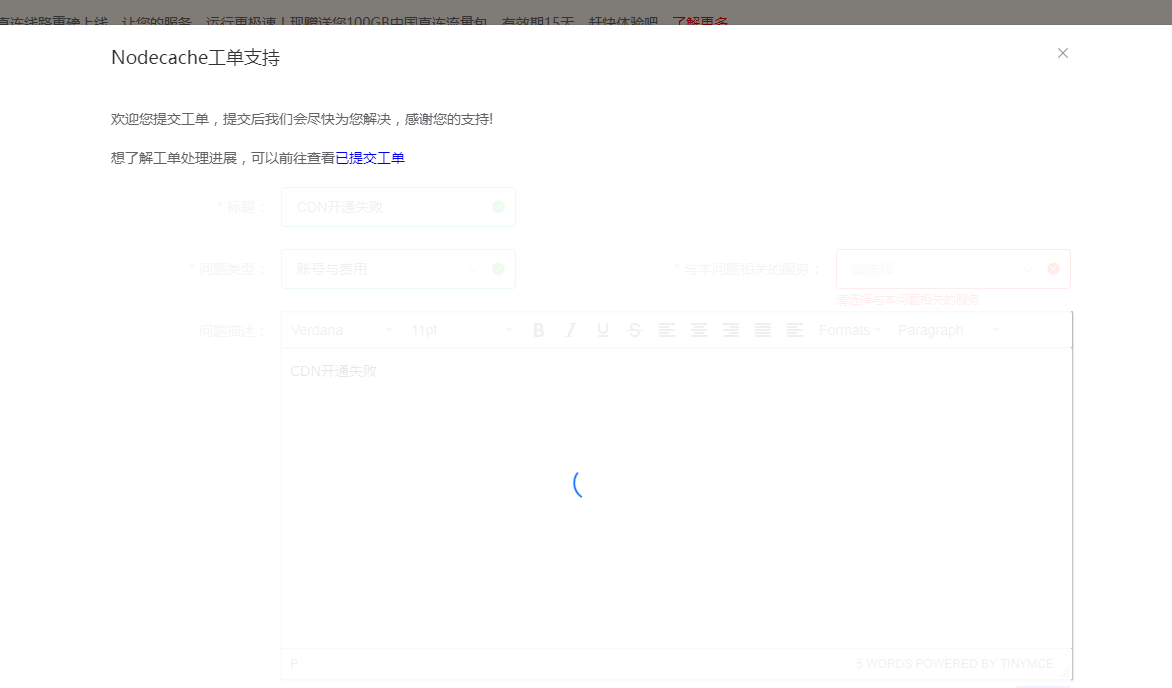
Task: Click the POWERED BY TINYMCE status text
Action: tap(984, 664)
